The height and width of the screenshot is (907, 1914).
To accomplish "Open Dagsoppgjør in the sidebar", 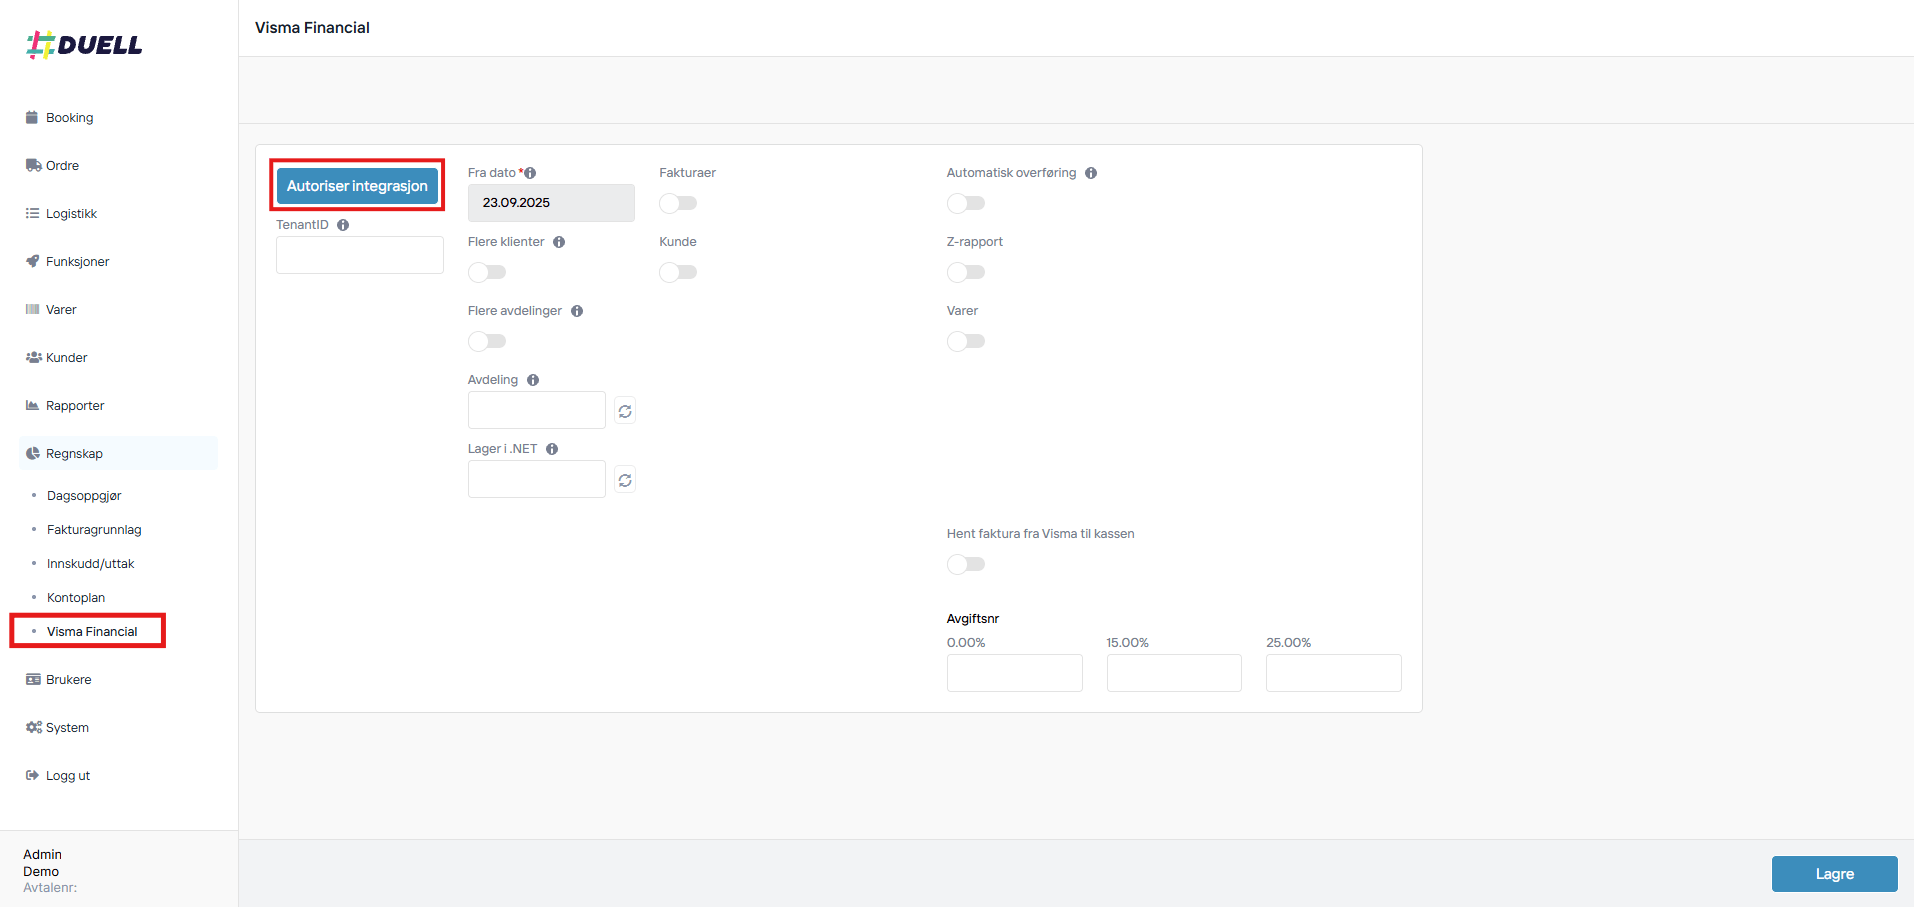I will 84,496.
